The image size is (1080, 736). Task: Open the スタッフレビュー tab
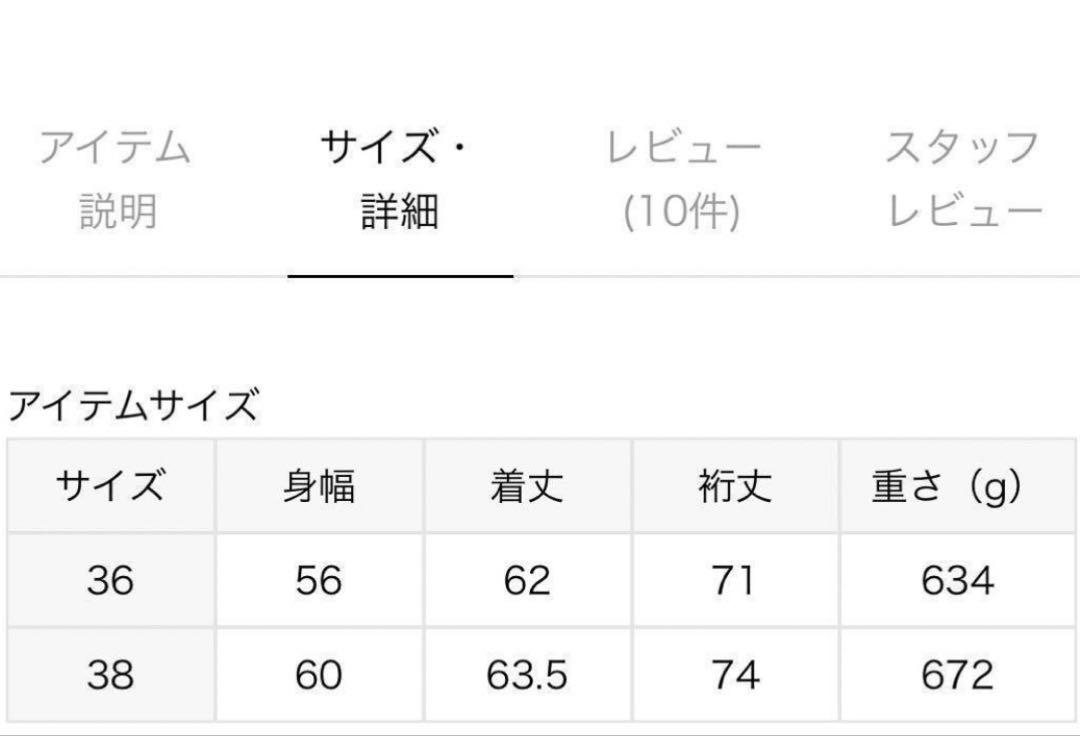964,179
